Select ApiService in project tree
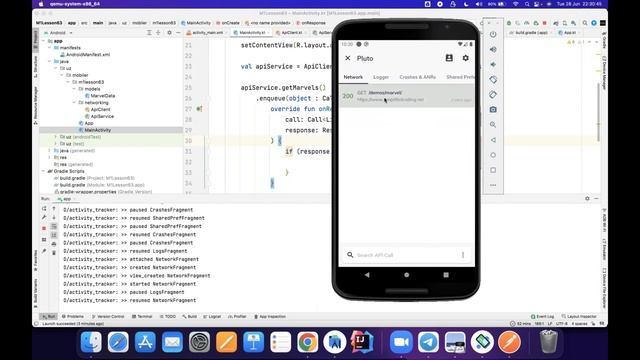The height and width of the screenshot is (360, 640). (99, 116)
